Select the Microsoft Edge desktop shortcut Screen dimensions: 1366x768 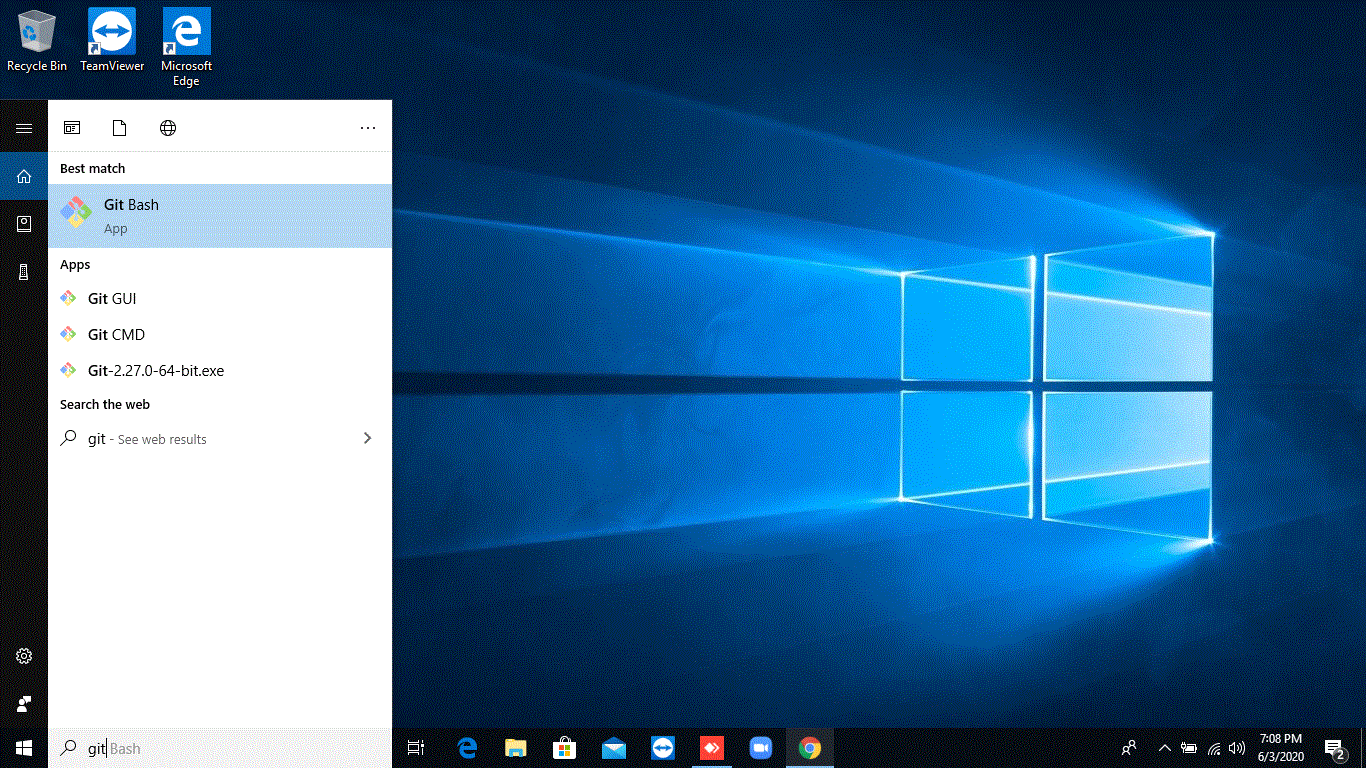186,48
